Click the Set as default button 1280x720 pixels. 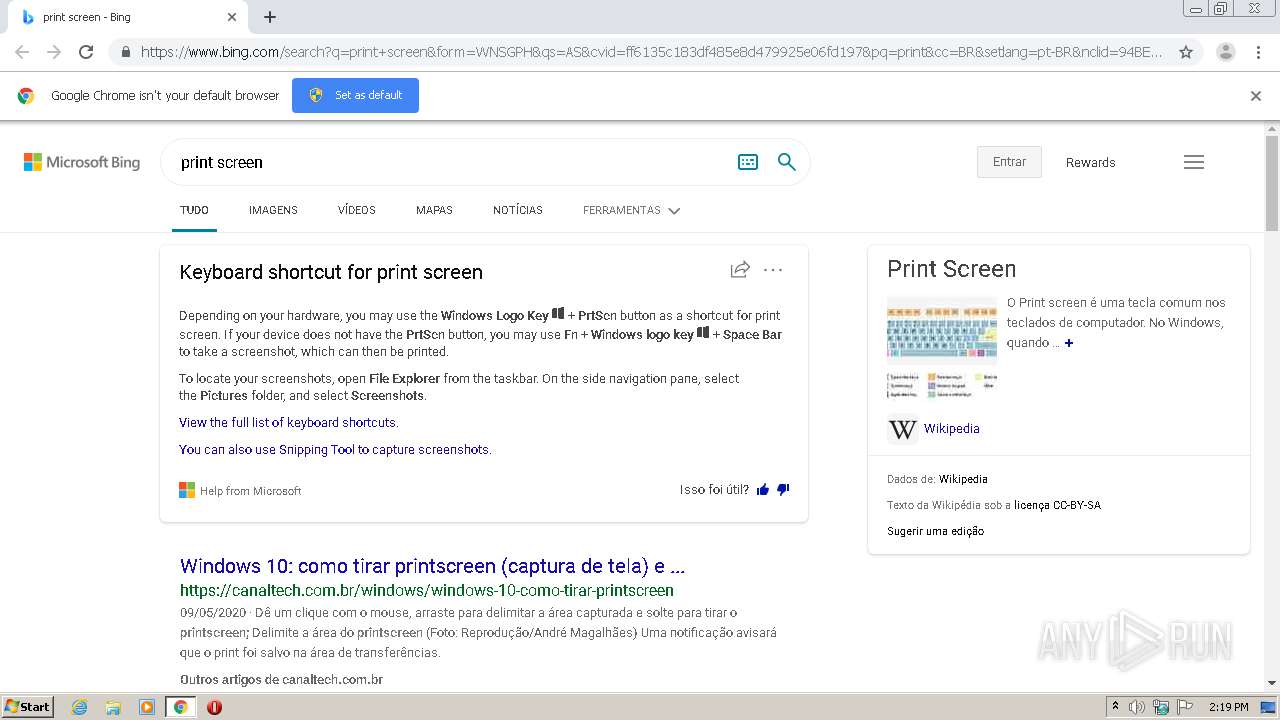coord(355,95)
